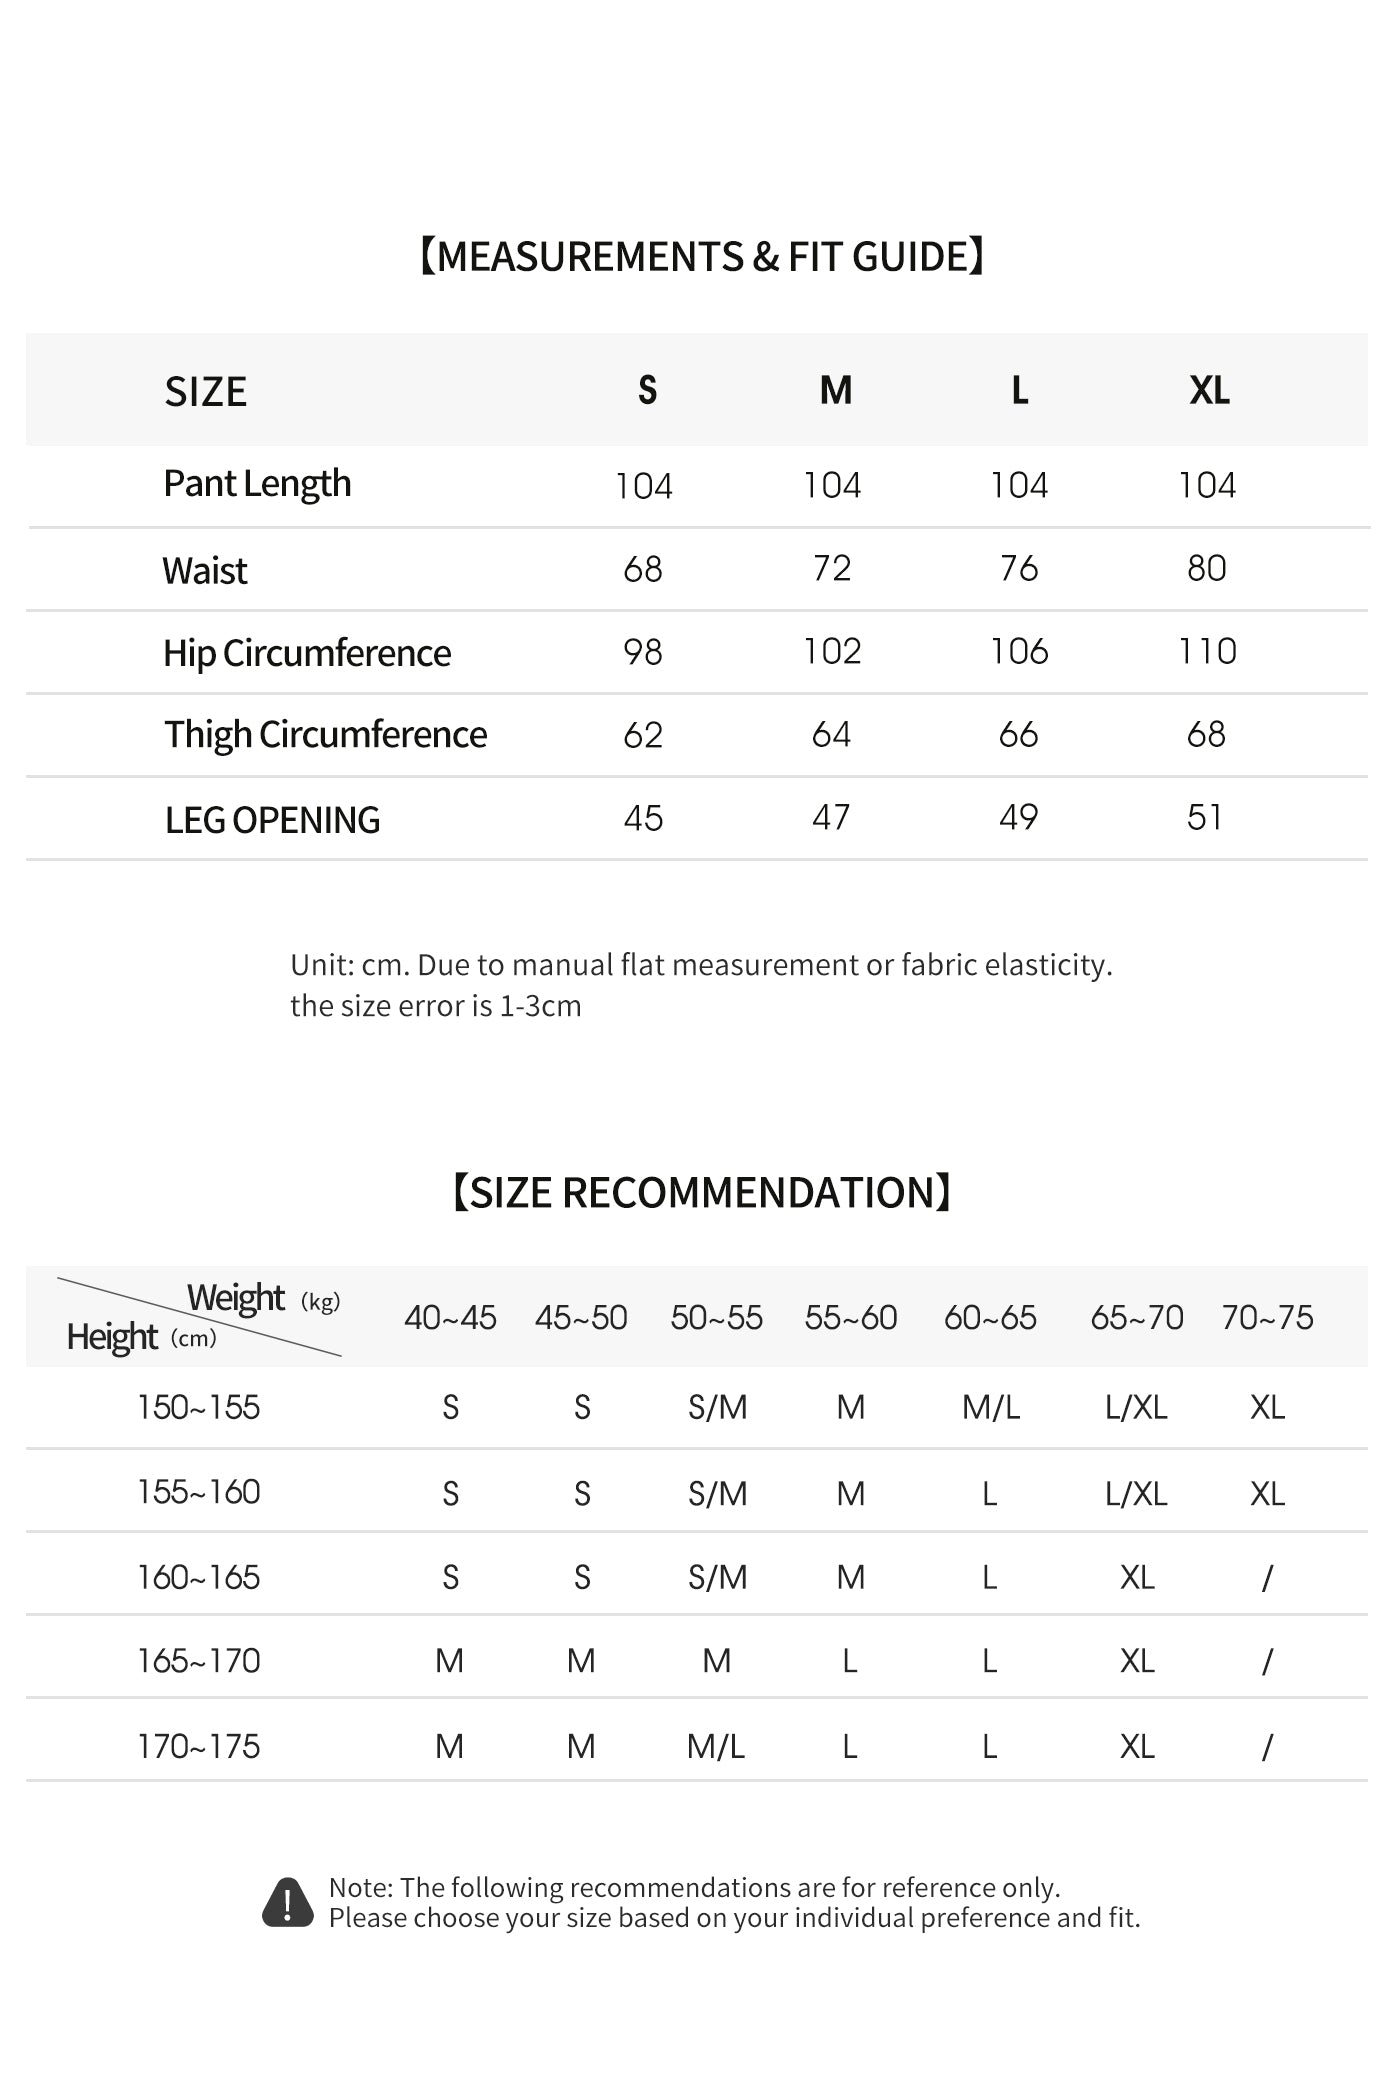Click the LEG OPENING row label
1400x2100 pixels.
pos(272,820)
